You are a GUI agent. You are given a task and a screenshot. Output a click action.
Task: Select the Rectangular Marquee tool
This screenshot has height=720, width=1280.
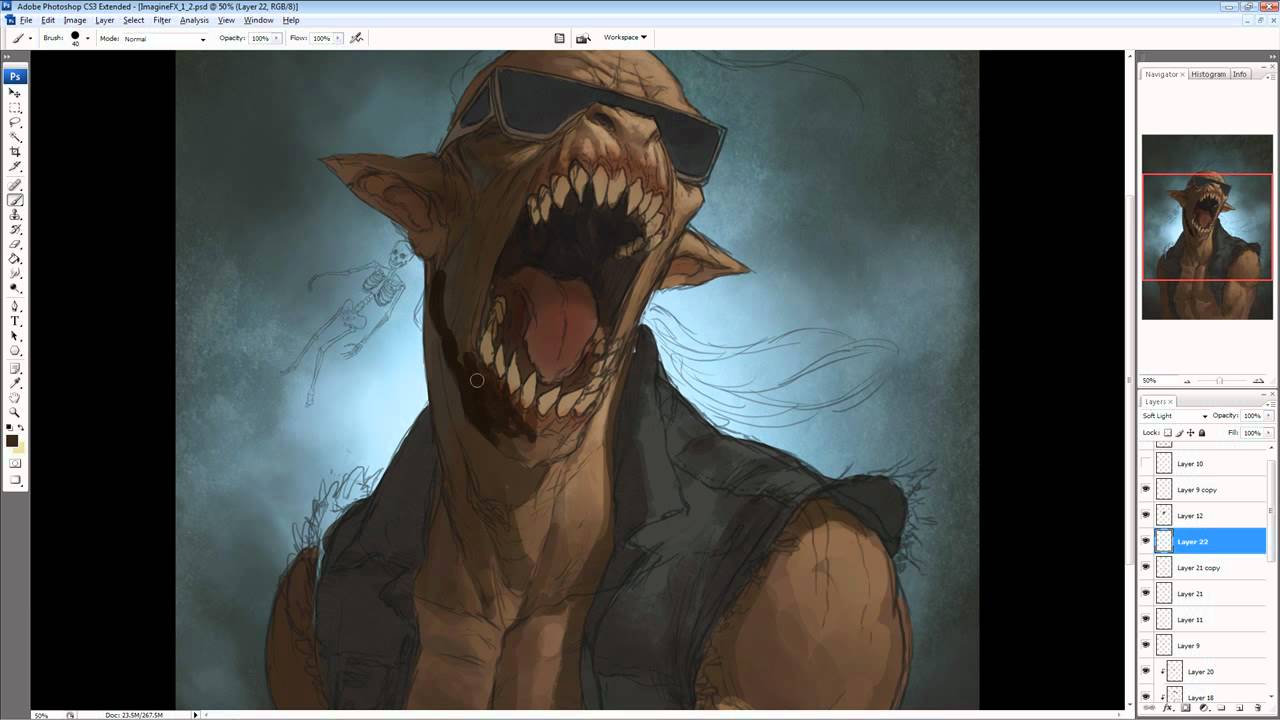point(15,107)
